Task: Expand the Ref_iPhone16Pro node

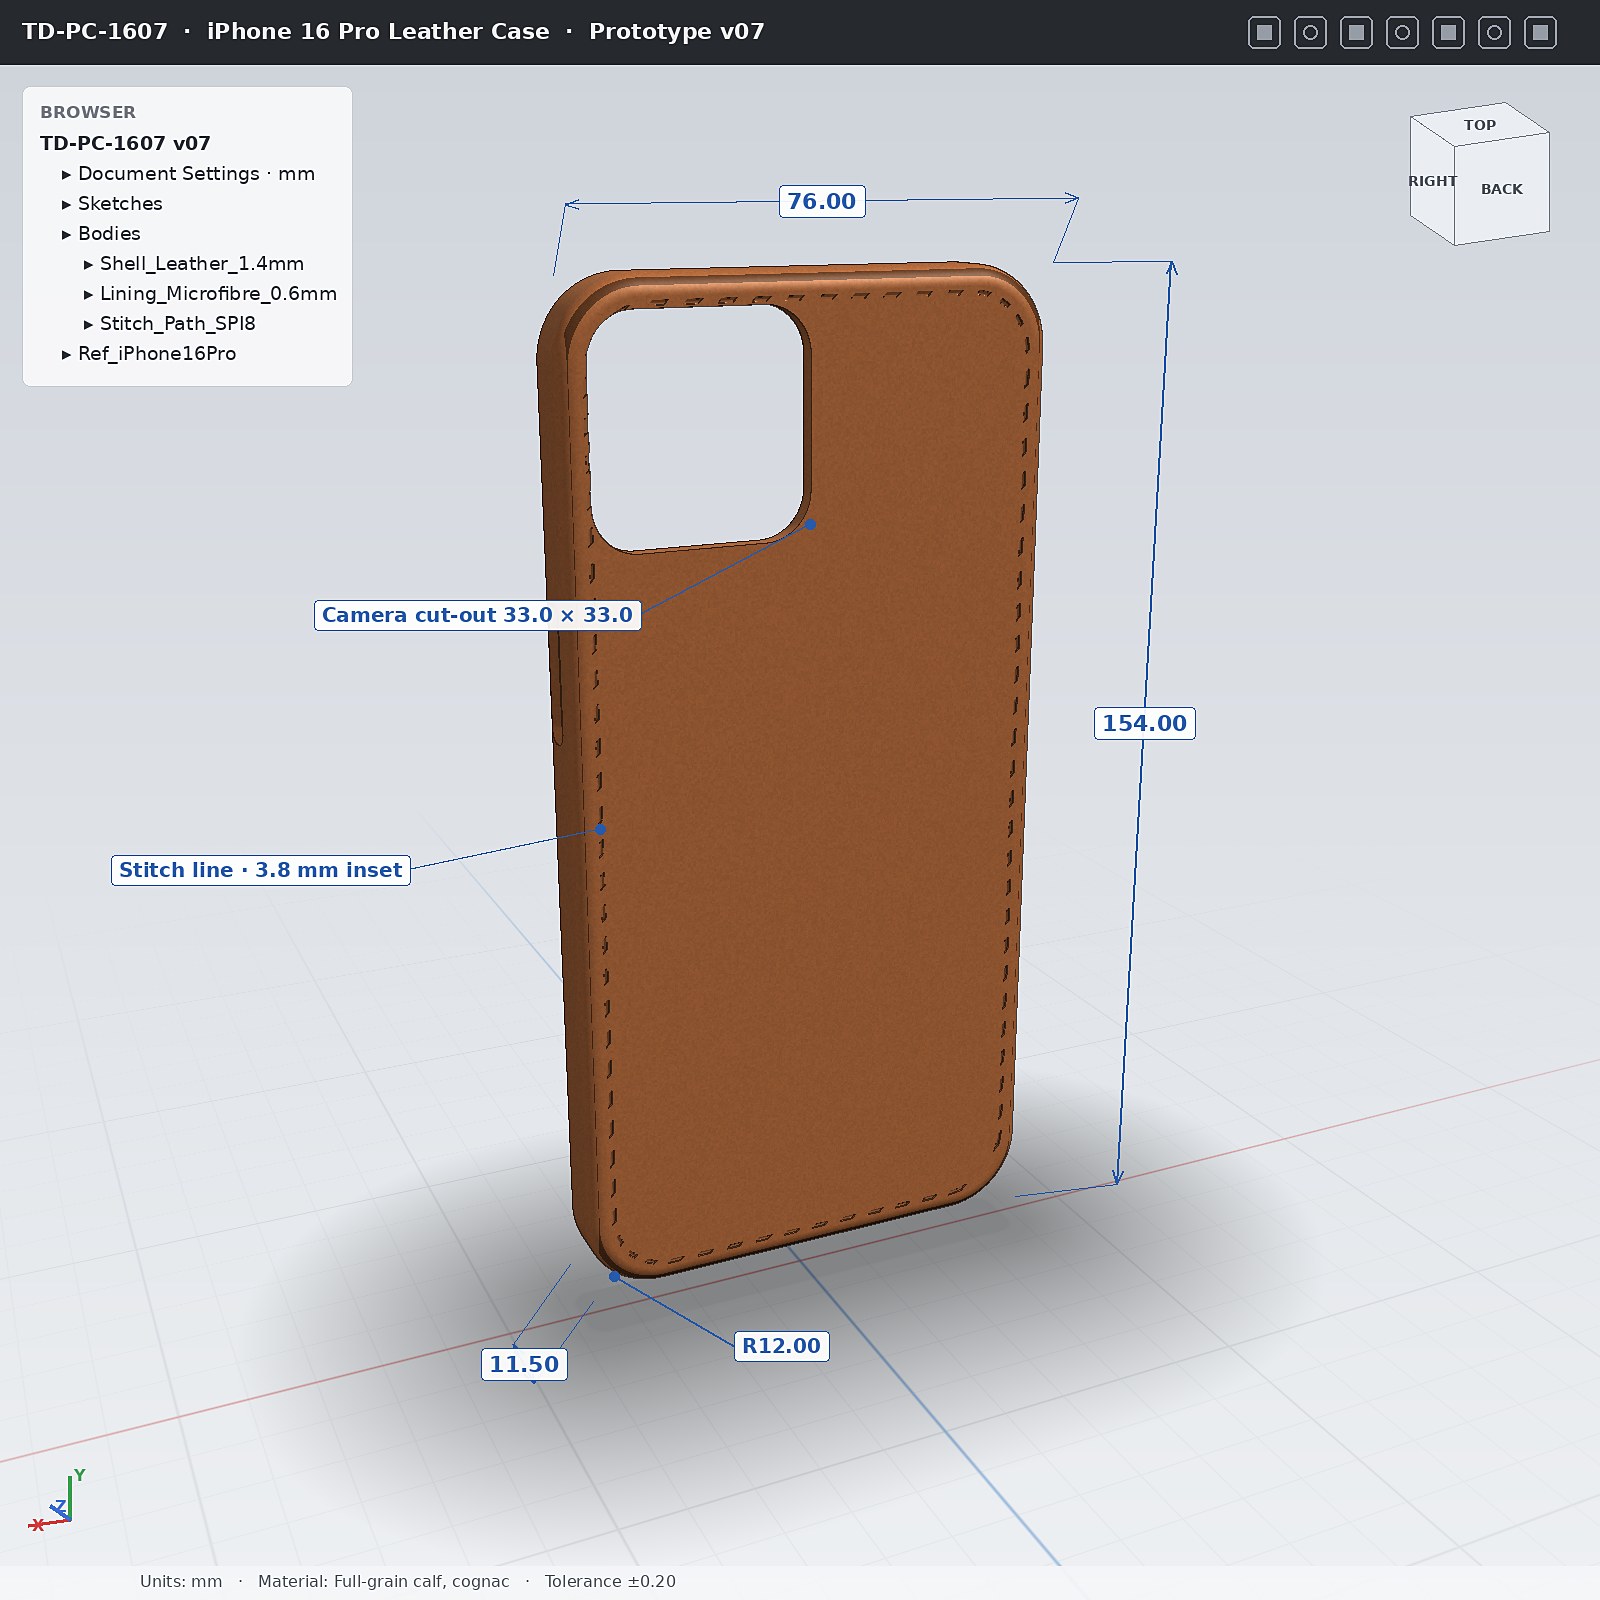Action: tap(67, 354)
